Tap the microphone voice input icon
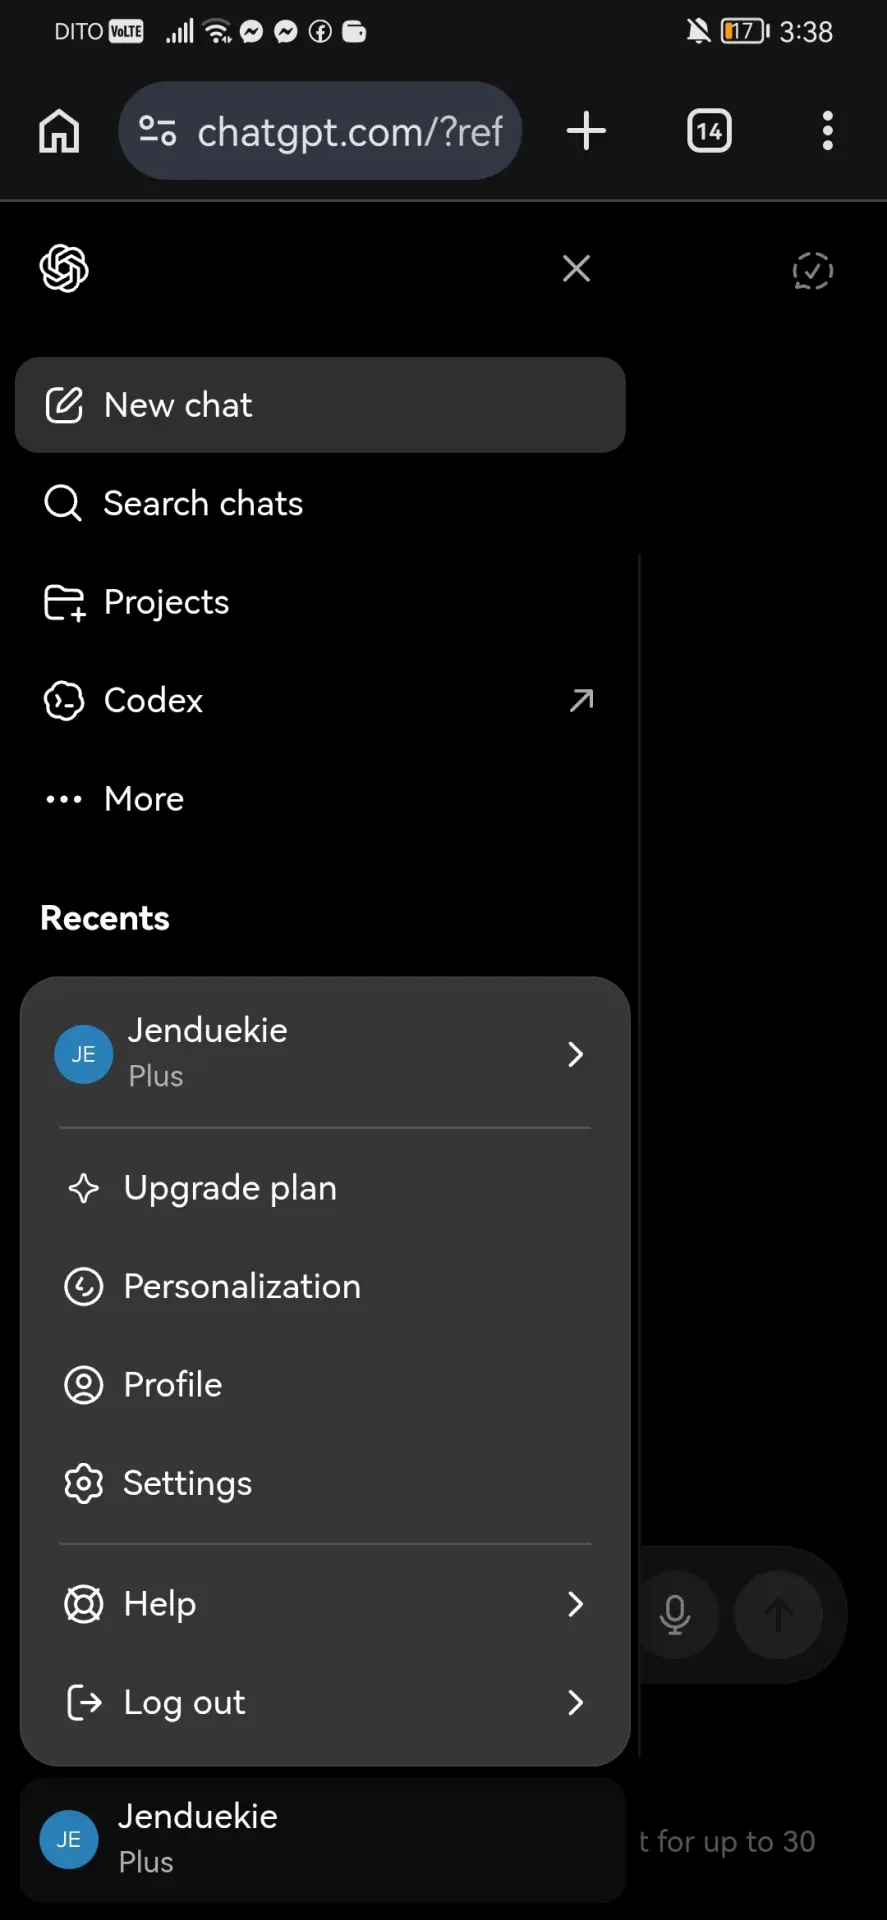The width and height of the screenshot is (887, 1920). (675, 1614)
